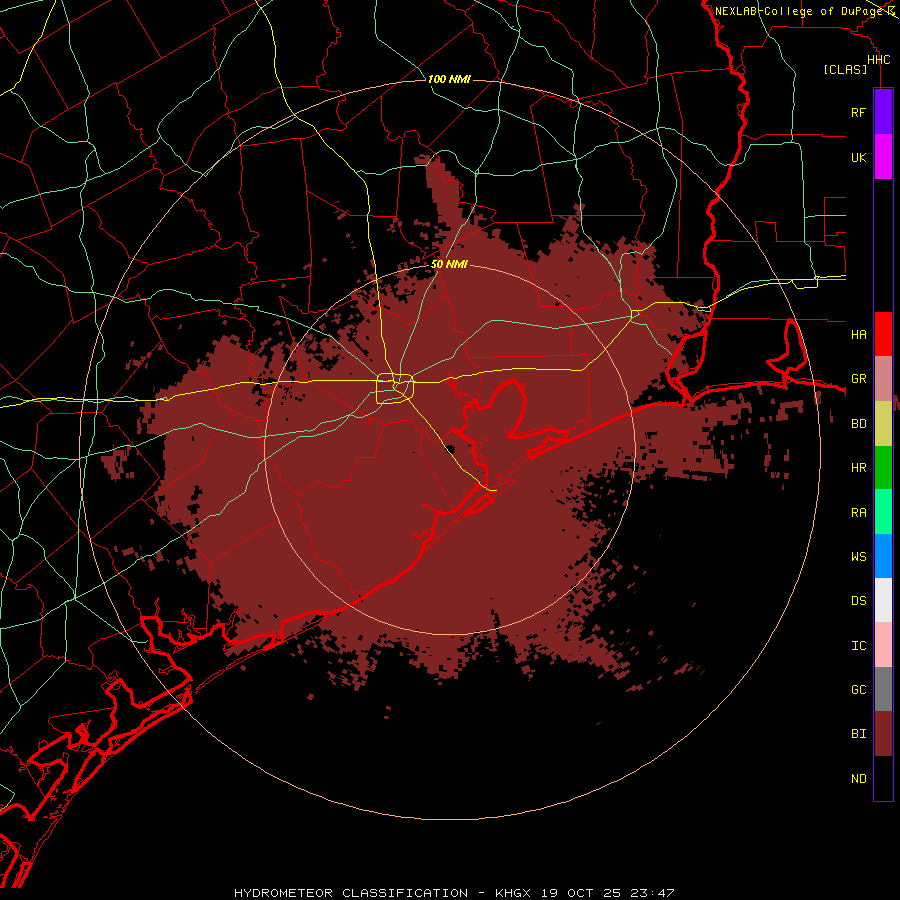
Task: Click the RF legend label
Action: click(x=858, y=112)
